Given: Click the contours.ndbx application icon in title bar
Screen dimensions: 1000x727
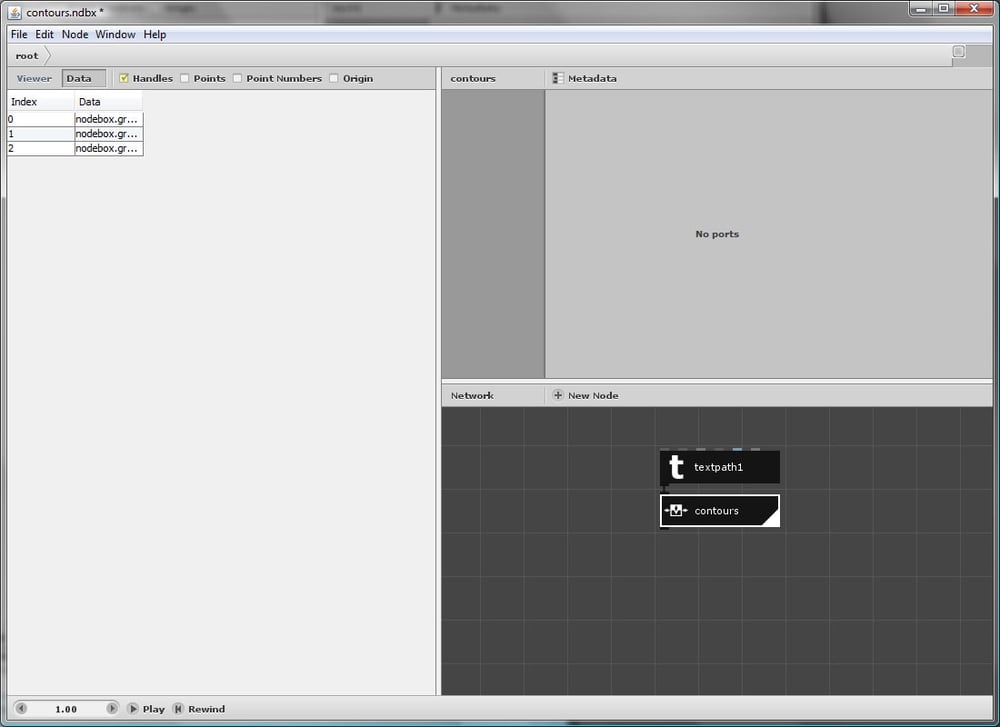Looking at the screenshot, I should 15,12.
